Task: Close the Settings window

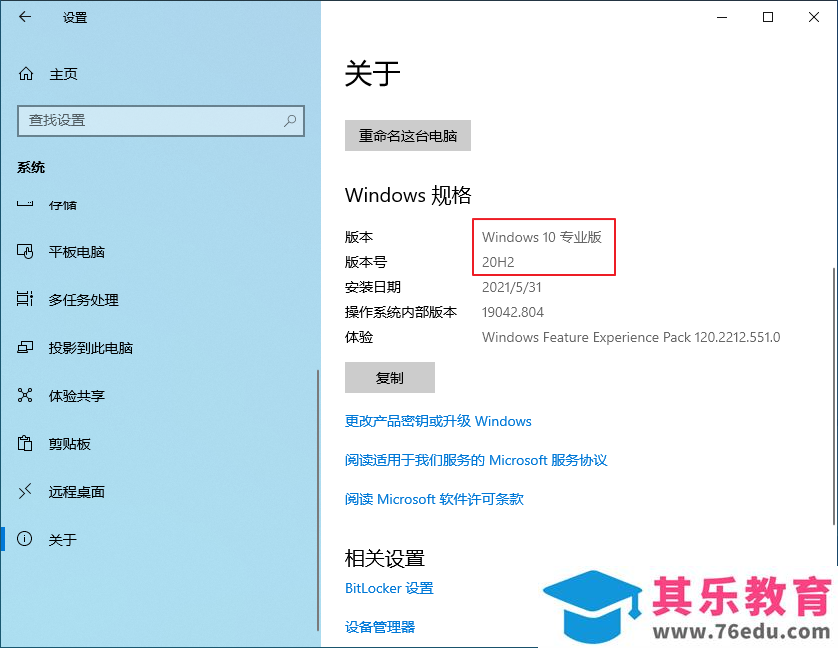Action: tap(814, 17)
